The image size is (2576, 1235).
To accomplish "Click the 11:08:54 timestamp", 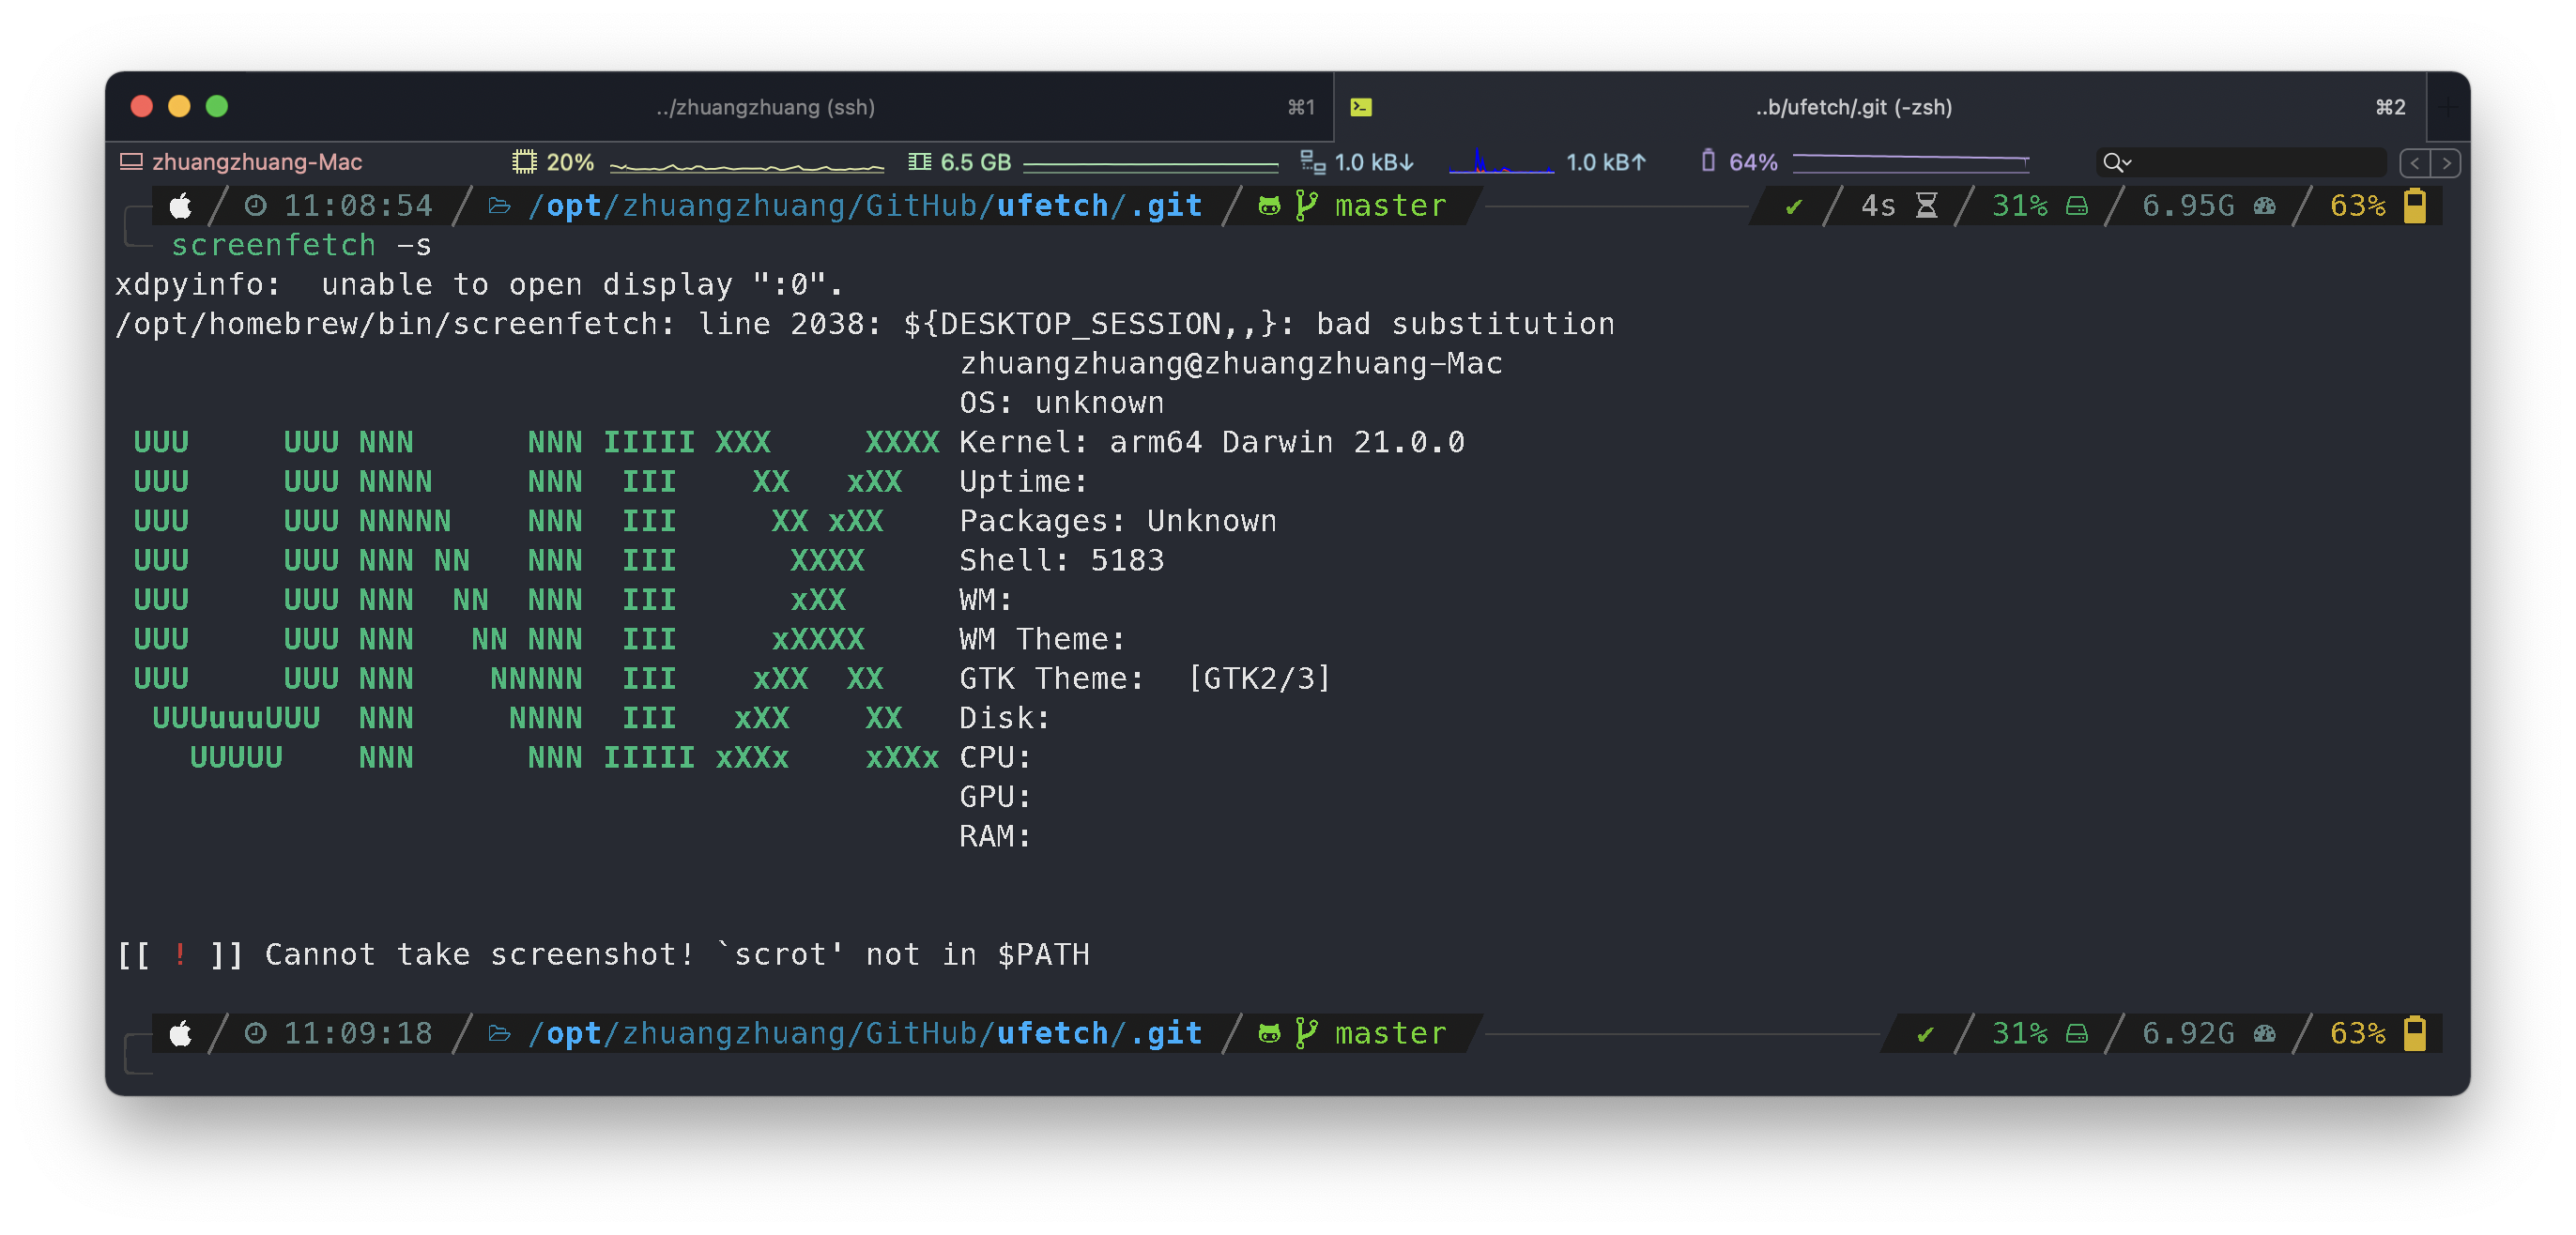I will coord(358,206).
